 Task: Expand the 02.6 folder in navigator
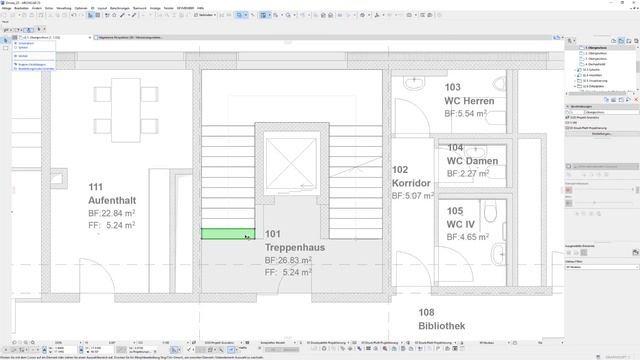[x=575, y=87]
